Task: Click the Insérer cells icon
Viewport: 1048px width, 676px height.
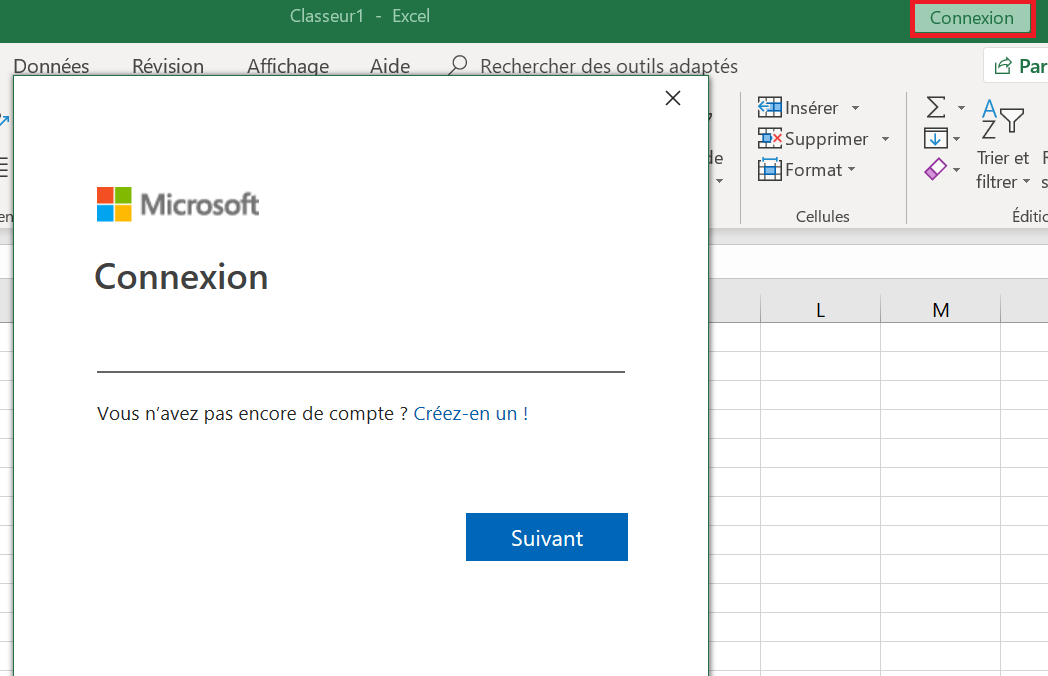Action: [769, 107]
